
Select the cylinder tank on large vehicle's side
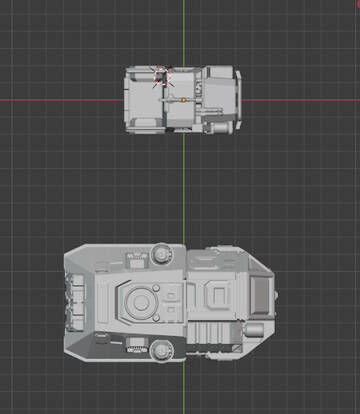[253, 330]
